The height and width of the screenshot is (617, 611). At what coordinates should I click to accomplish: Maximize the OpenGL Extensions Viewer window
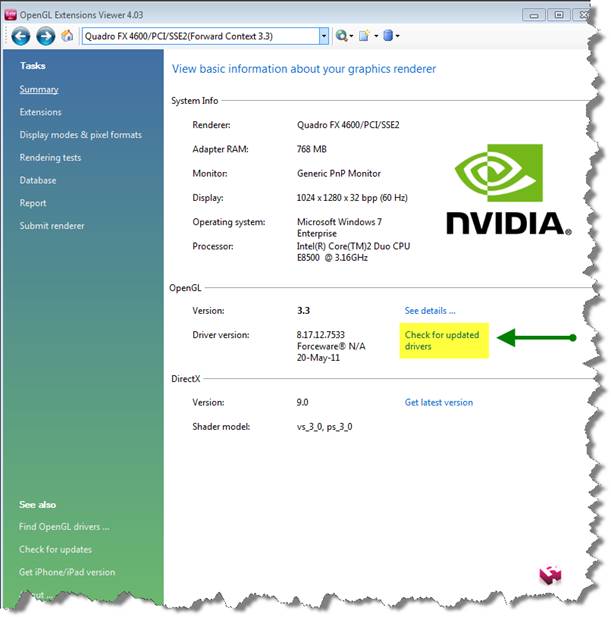[559, 15]
